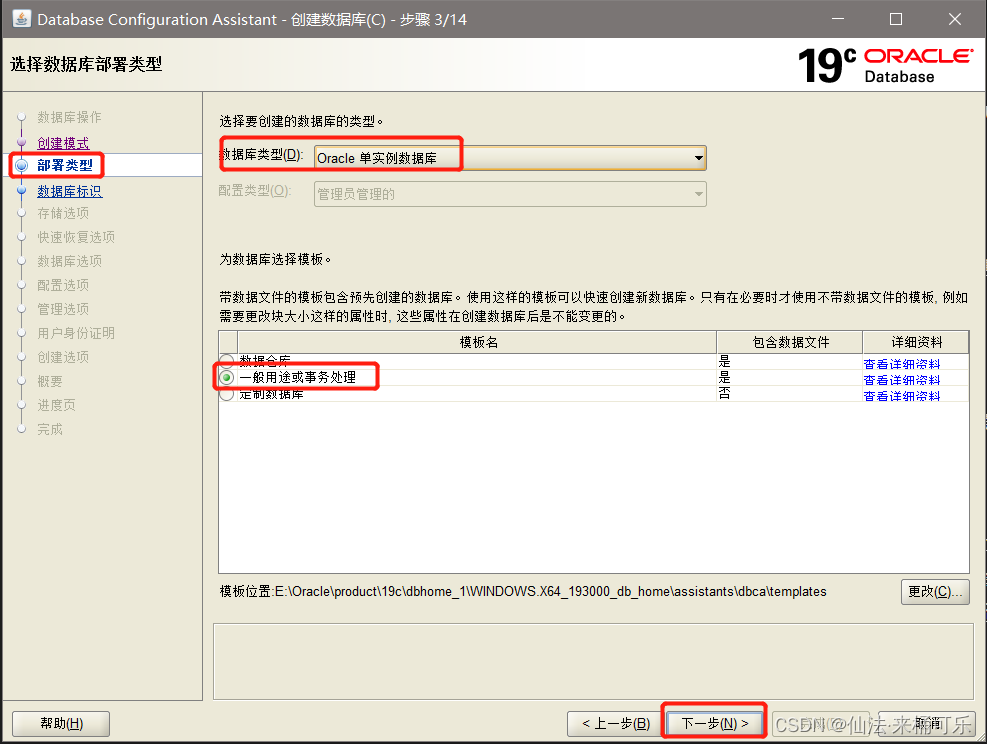
Task: Go to the 创建模式 step
Action: [x=63, y=143]
